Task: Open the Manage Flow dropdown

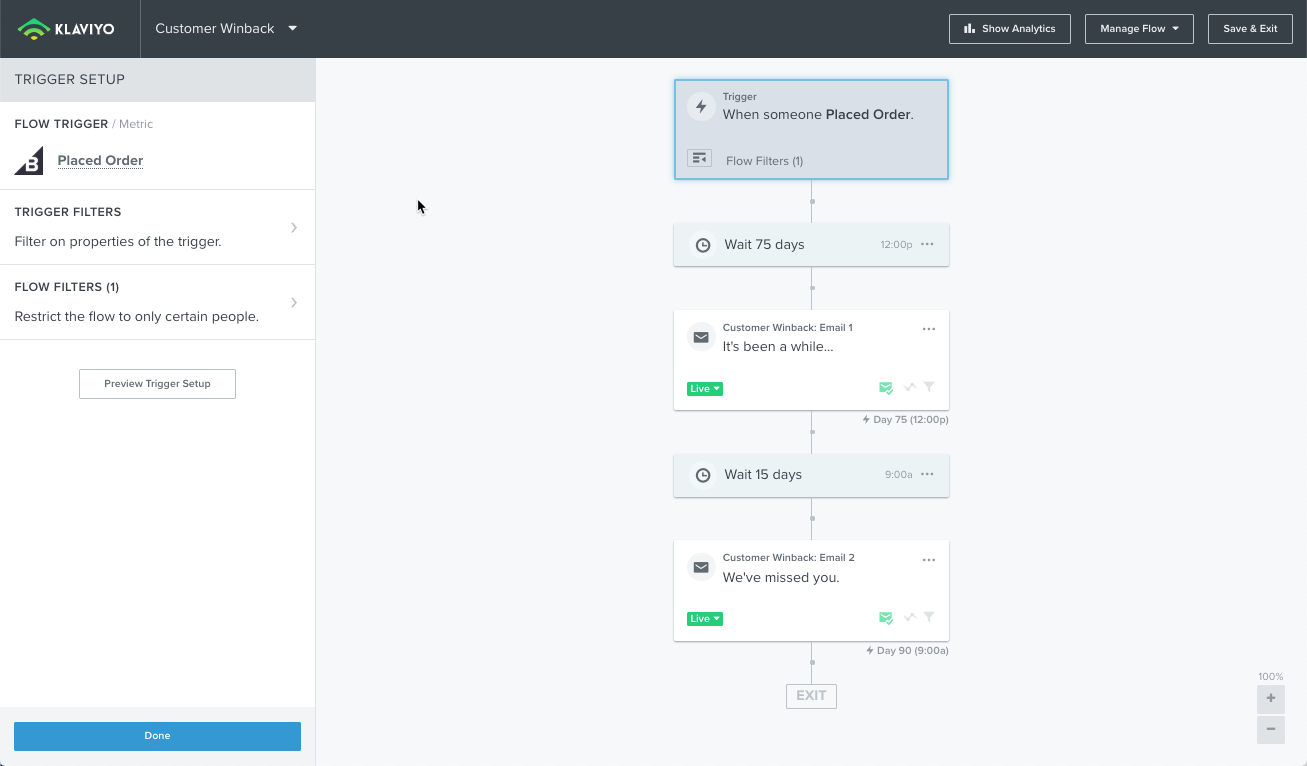Action: (1139, 29)
